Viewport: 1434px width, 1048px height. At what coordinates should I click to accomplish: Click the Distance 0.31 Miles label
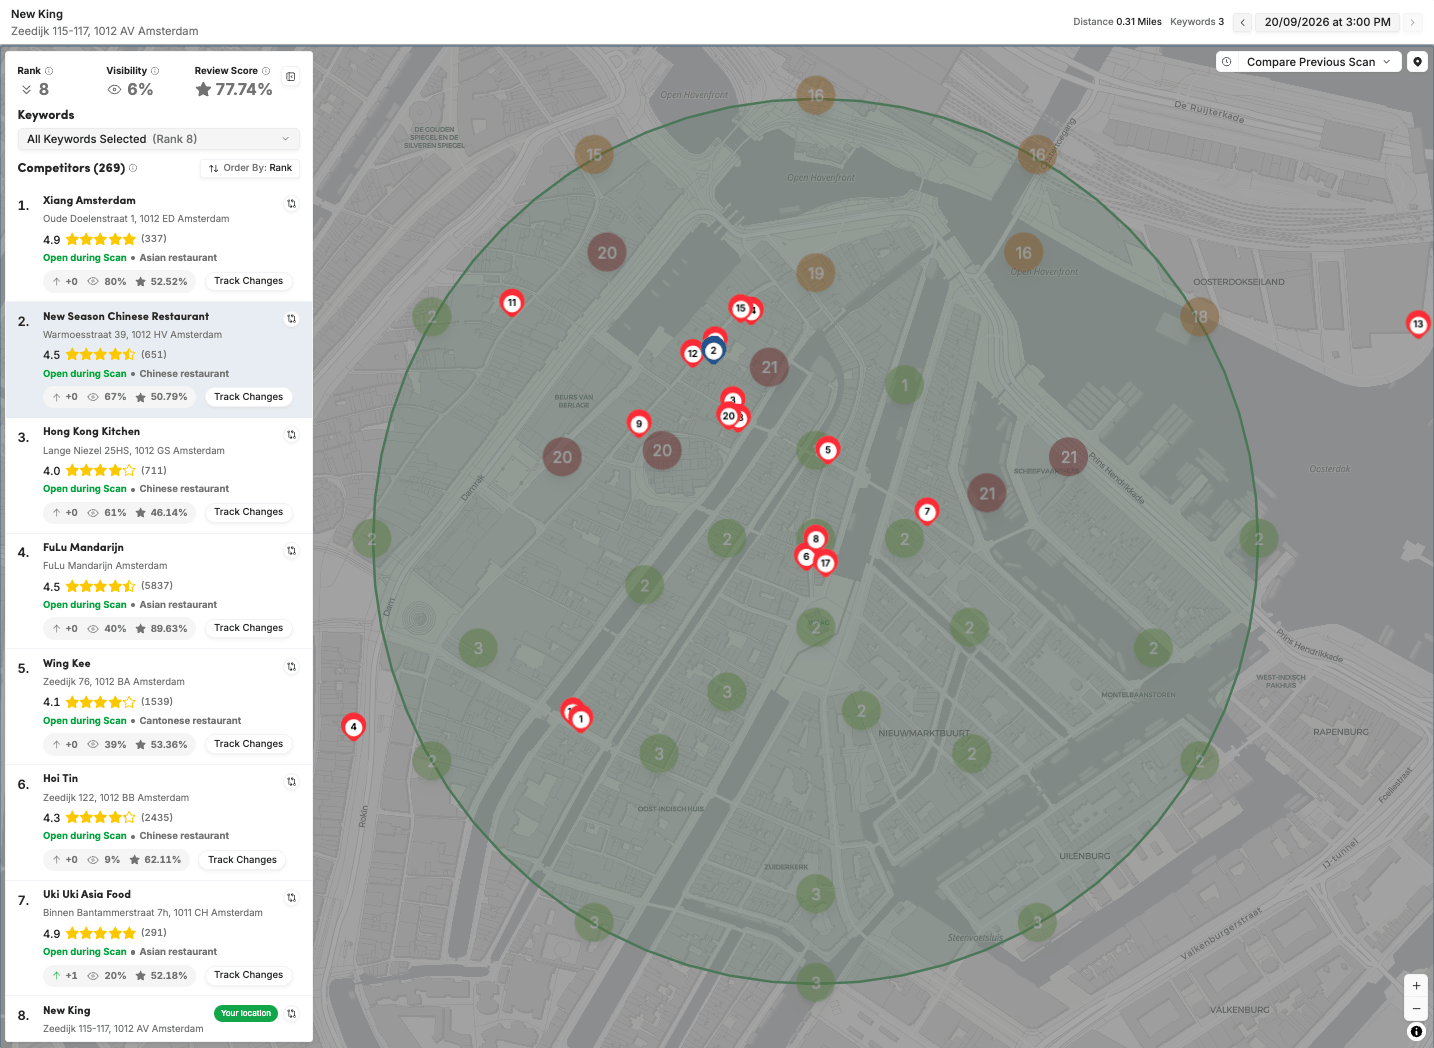(1117, 22)
